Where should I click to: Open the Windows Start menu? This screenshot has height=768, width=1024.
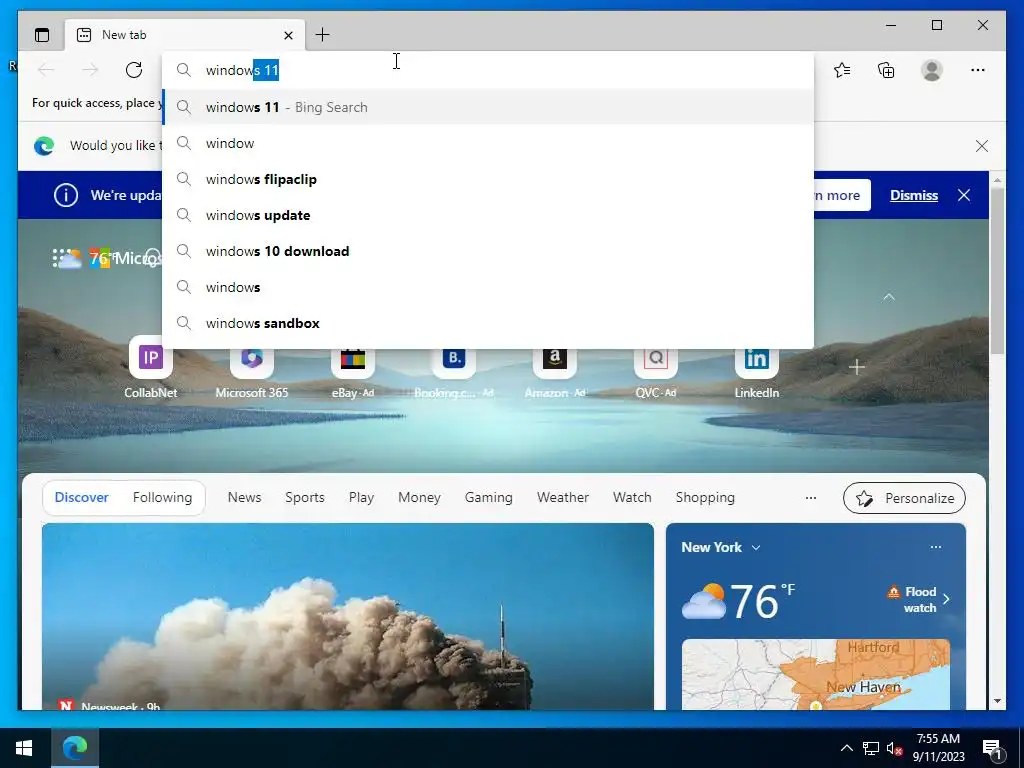(x=24, y=748)
